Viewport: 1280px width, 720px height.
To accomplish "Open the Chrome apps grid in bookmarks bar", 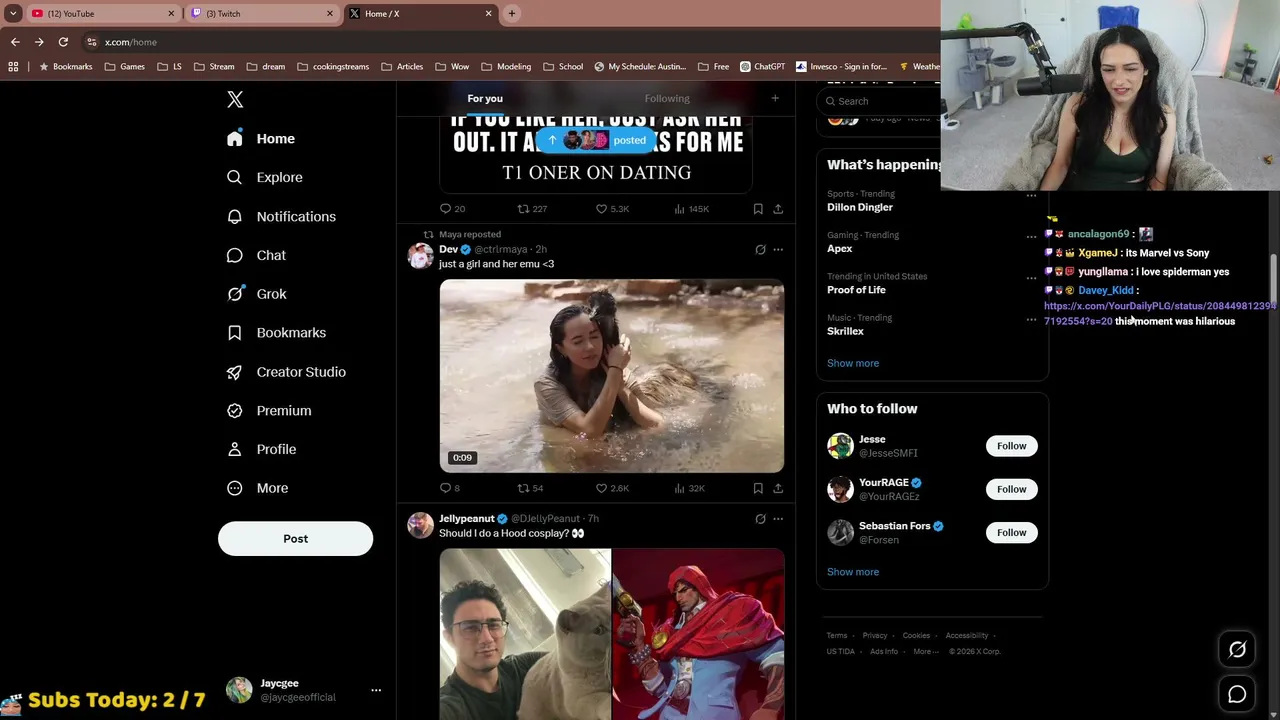I will pos(13,67).
